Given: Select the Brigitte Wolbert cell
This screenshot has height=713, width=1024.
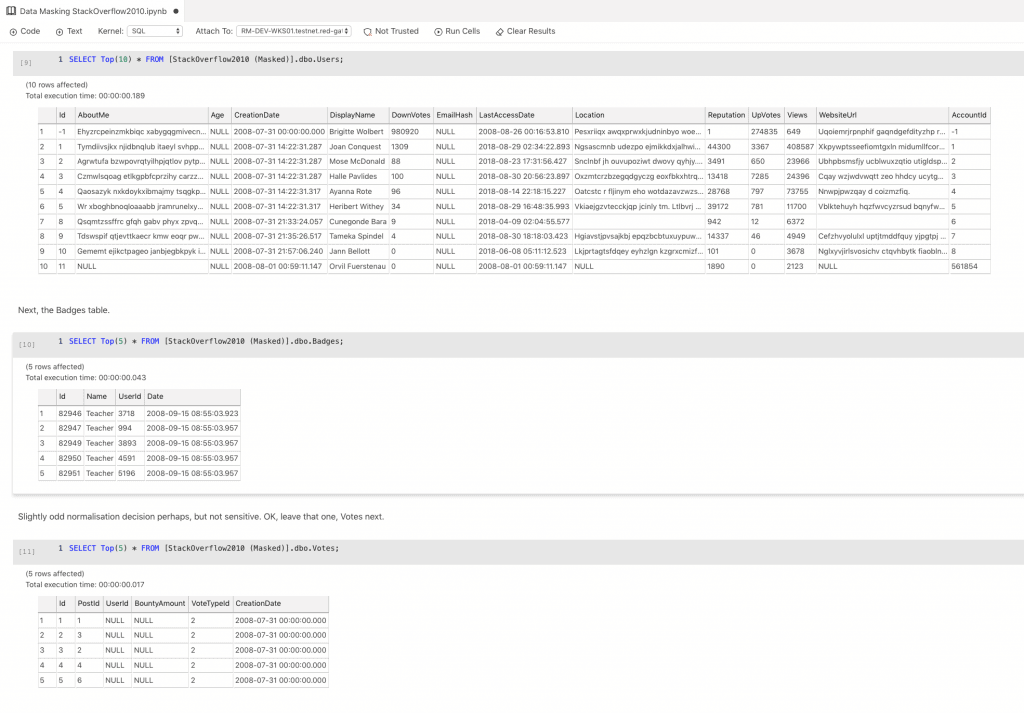Looking at the screenshot, I should point(357,131).
